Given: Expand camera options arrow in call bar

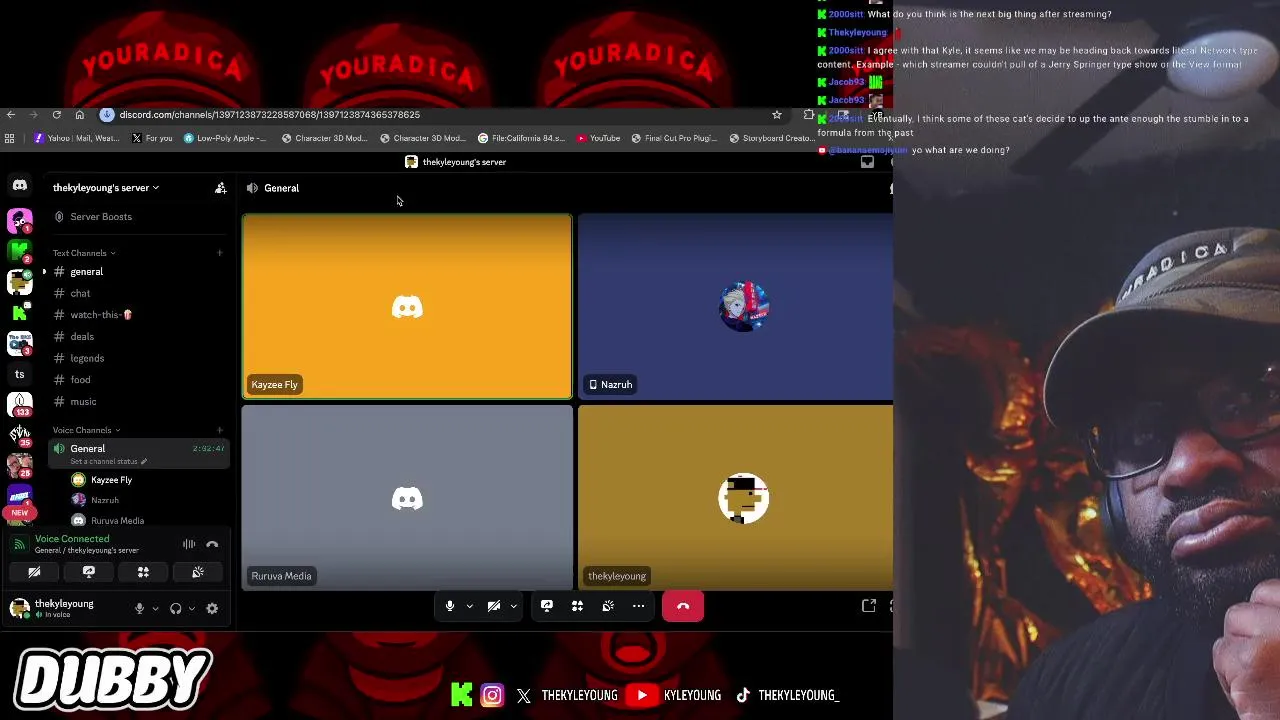Looking at the screenshot, I should (x=513, y=606).
